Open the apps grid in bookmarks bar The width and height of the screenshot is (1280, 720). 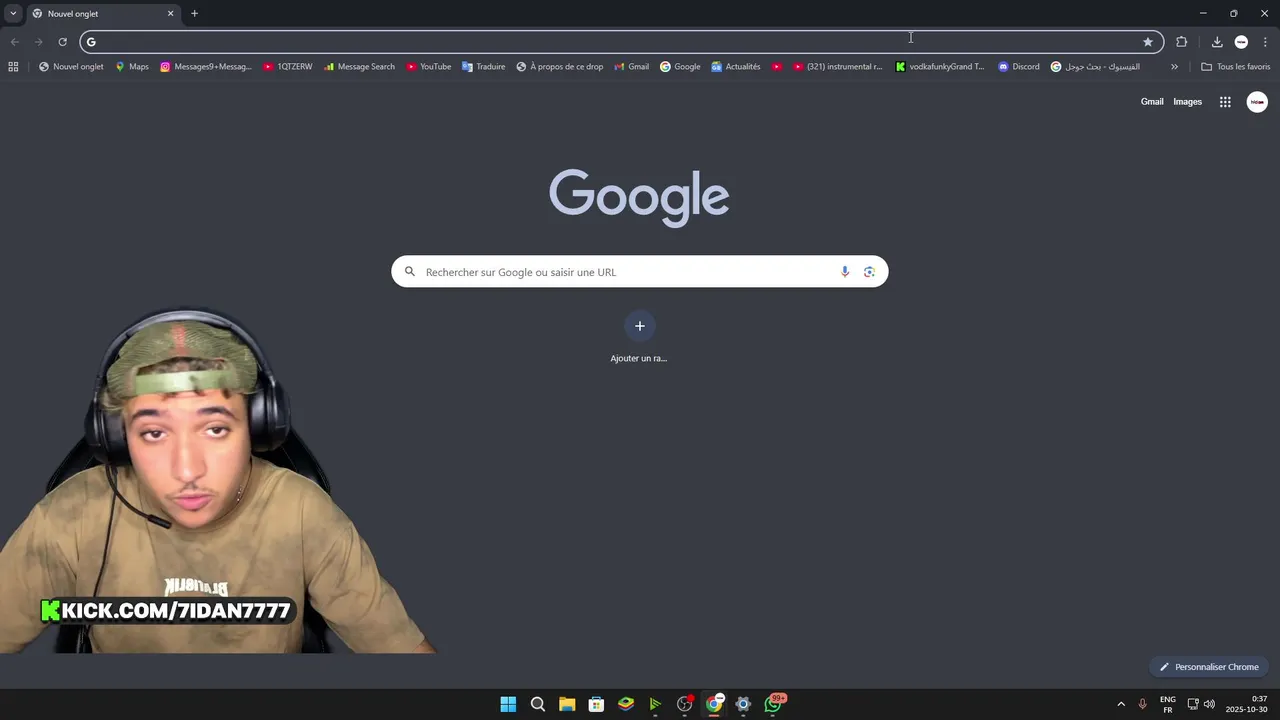[x=13, y=67]
